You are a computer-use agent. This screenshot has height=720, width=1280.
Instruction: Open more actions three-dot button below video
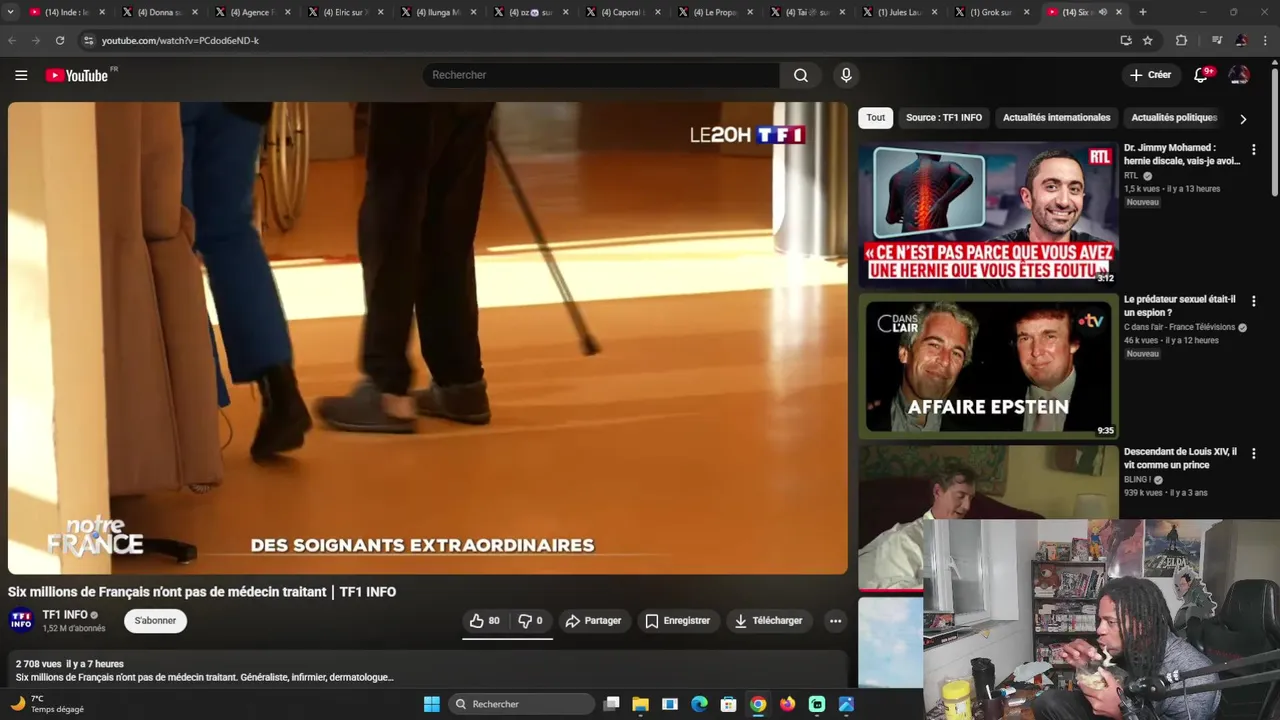pyautogui.click(x=835, y=621)
